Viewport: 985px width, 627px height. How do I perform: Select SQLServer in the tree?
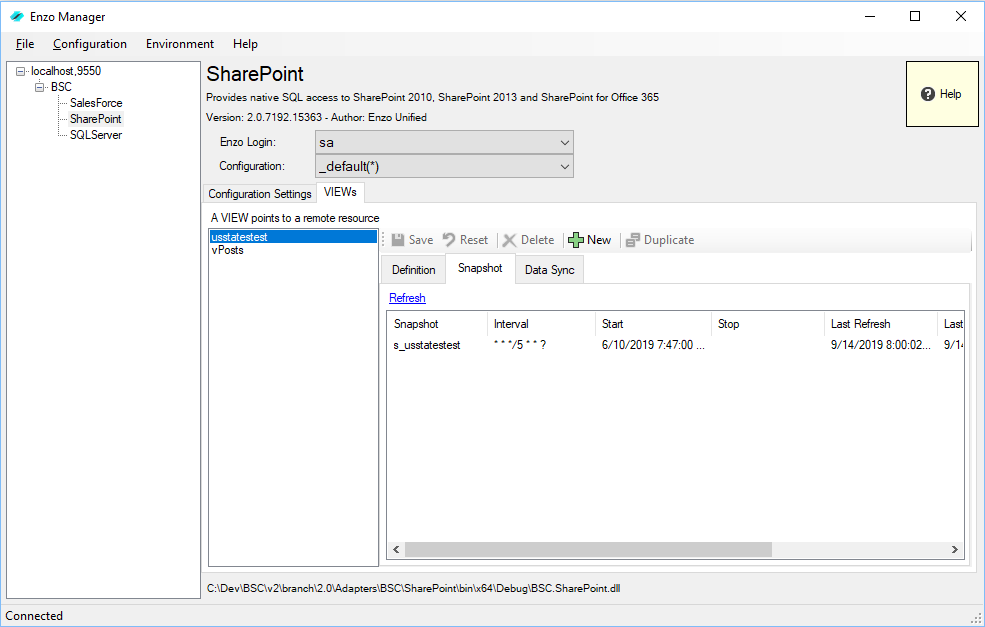tap(96, 135)
